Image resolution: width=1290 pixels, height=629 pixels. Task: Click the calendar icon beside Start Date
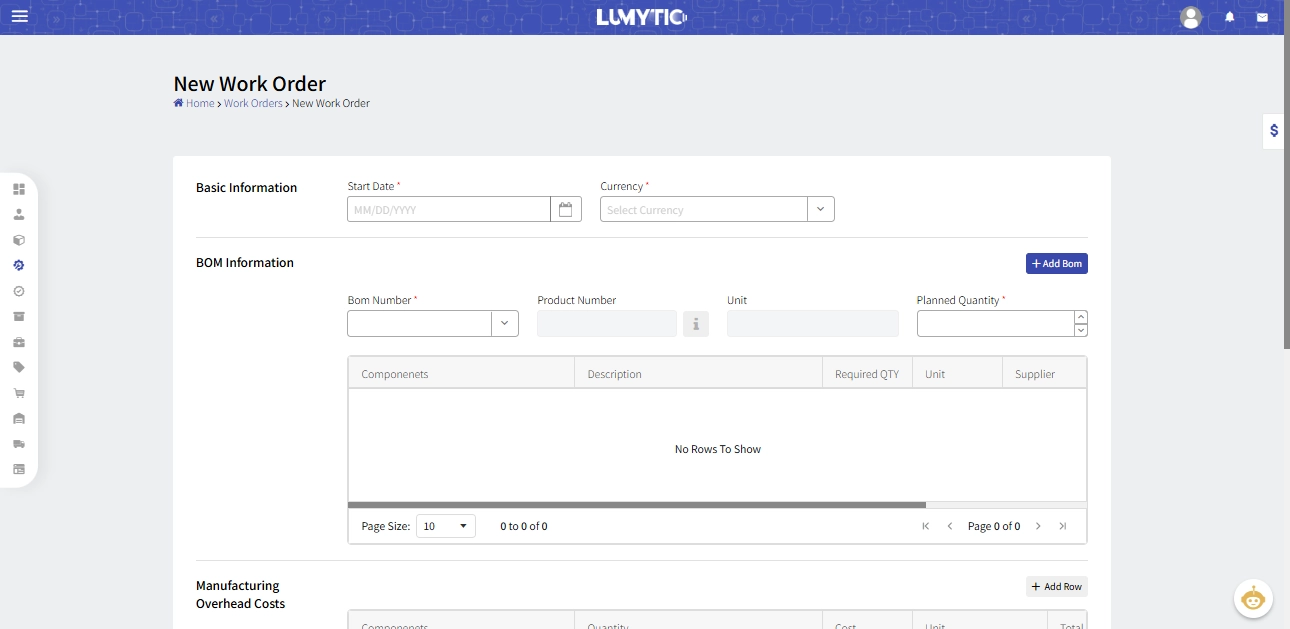coord(565,209)
